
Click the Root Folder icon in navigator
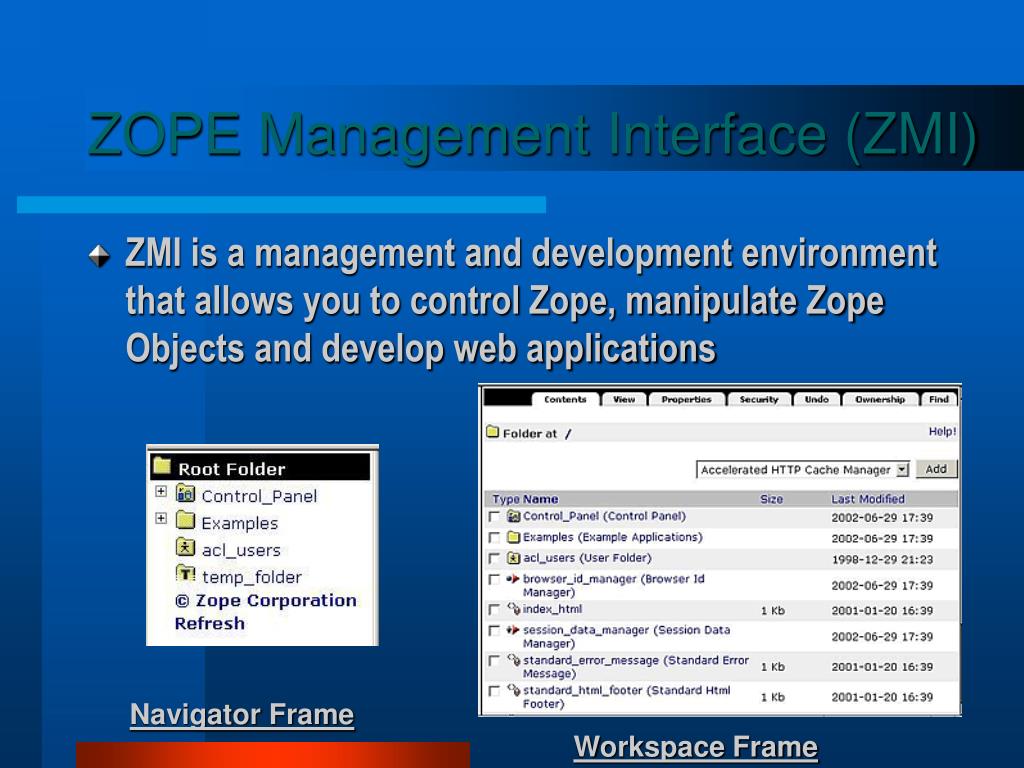161,466
